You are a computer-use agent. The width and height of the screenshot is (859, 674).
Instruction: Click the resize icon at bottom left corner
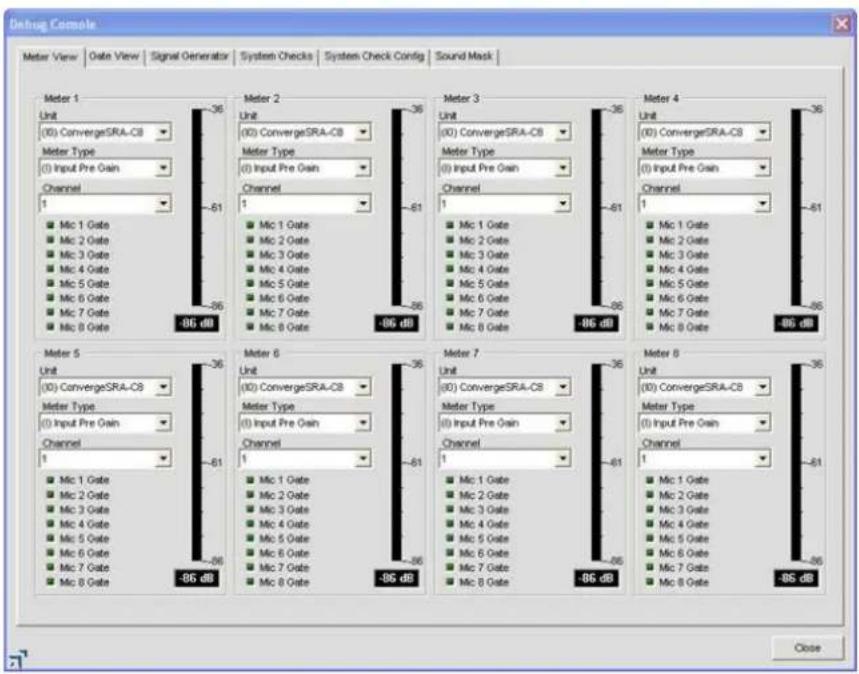(x=18, y=659)
